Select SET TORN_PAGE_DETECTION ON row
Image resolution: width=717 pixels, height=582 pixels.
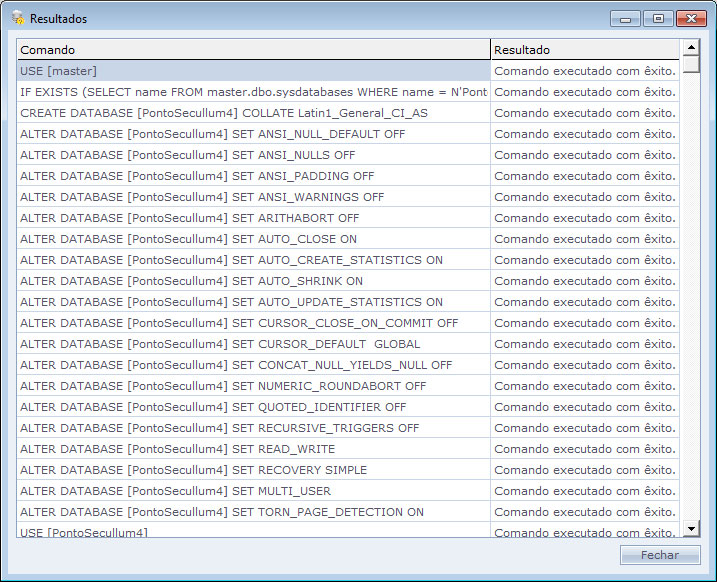(x=253, y=512)
